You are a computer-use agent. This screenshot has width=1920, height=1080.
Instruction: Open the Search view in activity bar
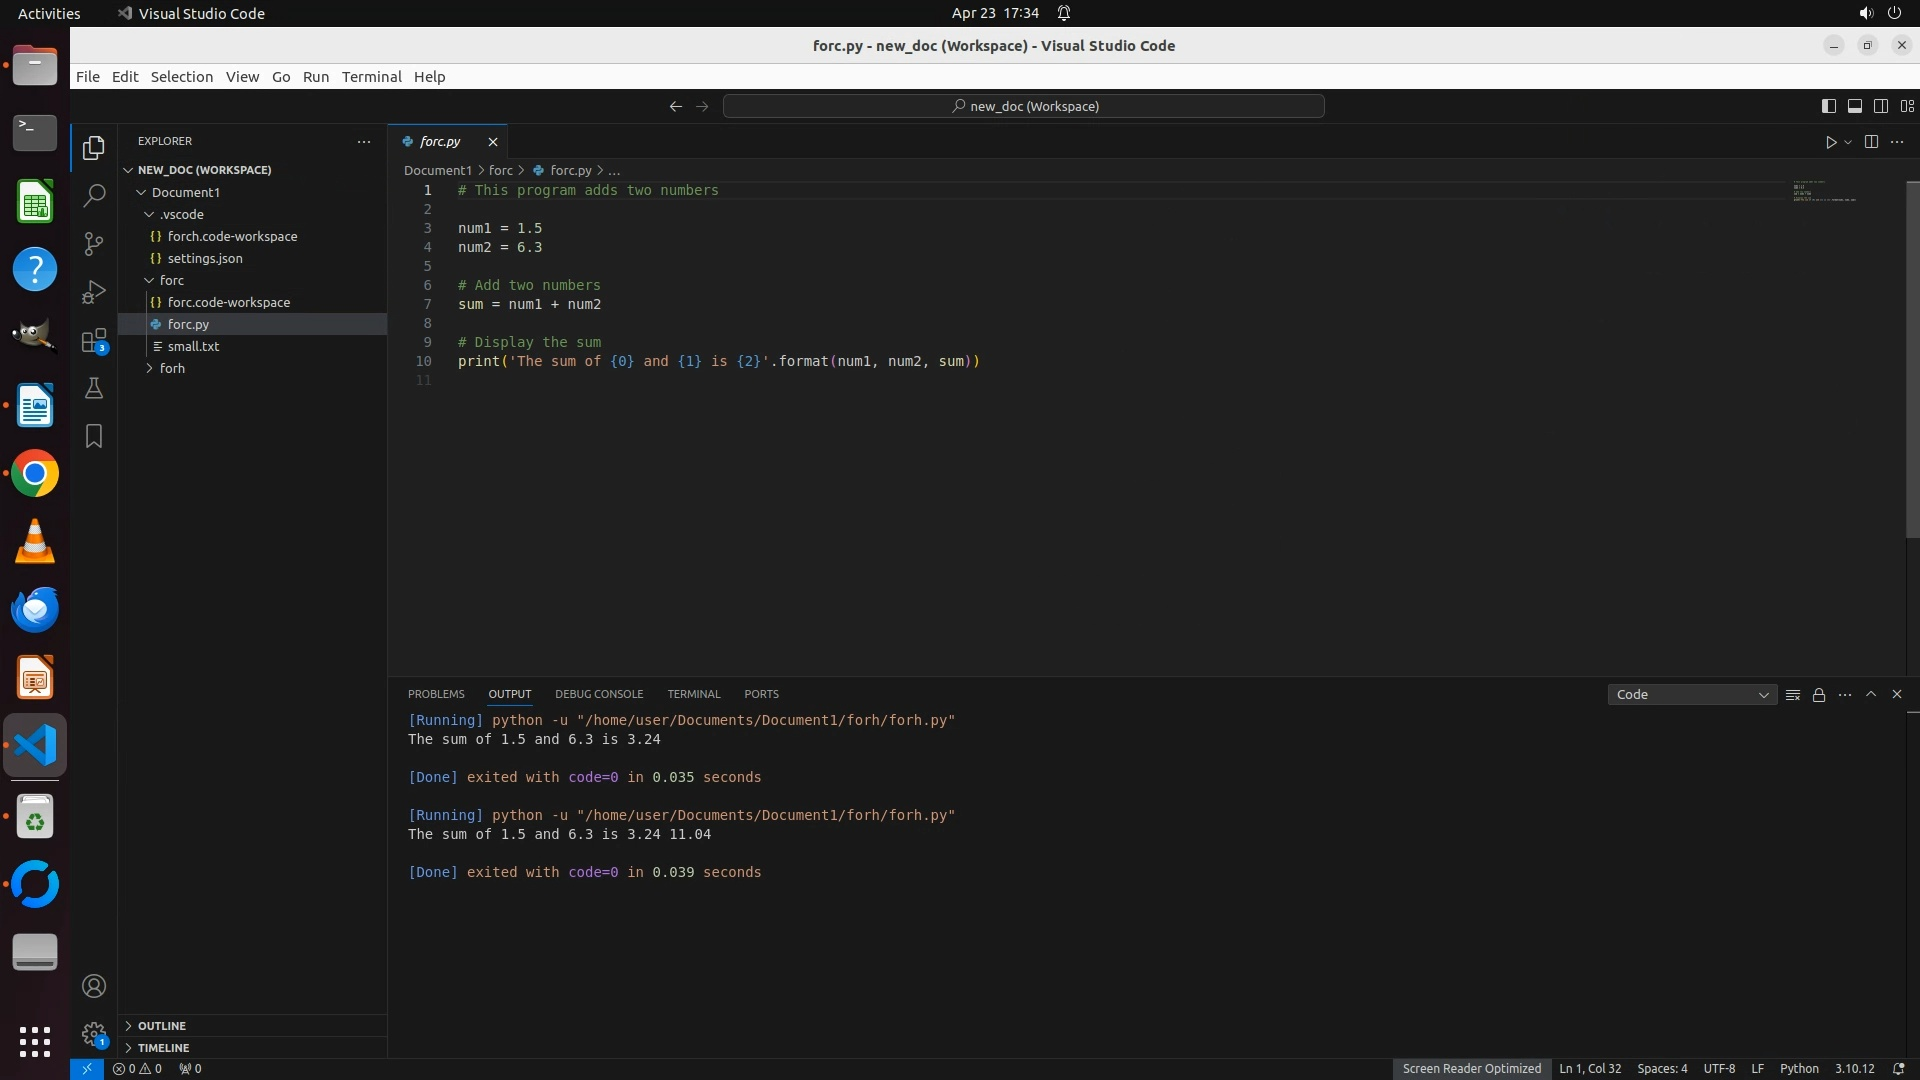coord(94,195)
